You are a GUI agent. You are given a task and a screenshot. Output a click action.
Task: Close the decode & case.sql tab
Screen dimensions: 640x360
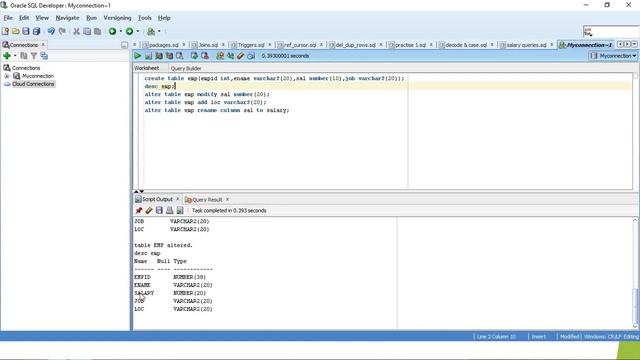coord(492,44)
